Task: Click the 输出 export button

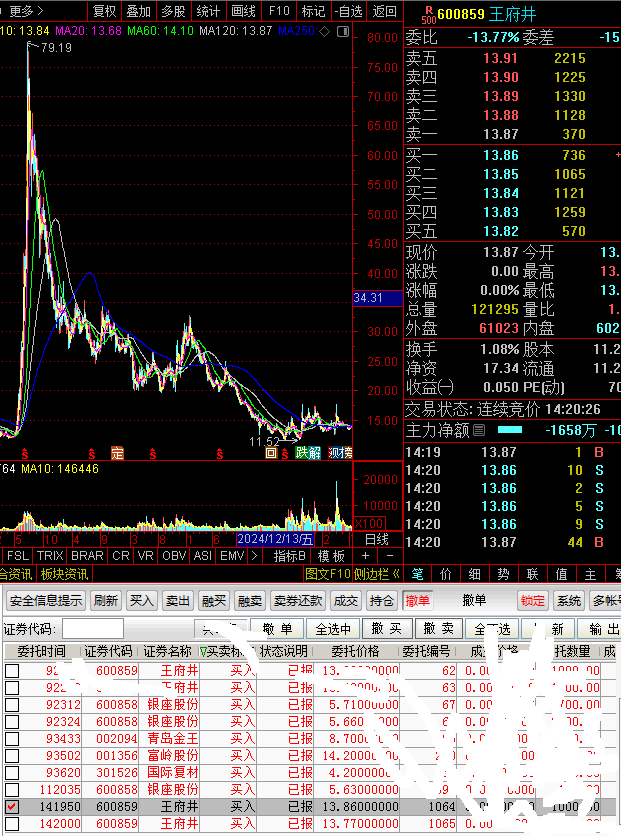Action: click(x=599, y=629)
